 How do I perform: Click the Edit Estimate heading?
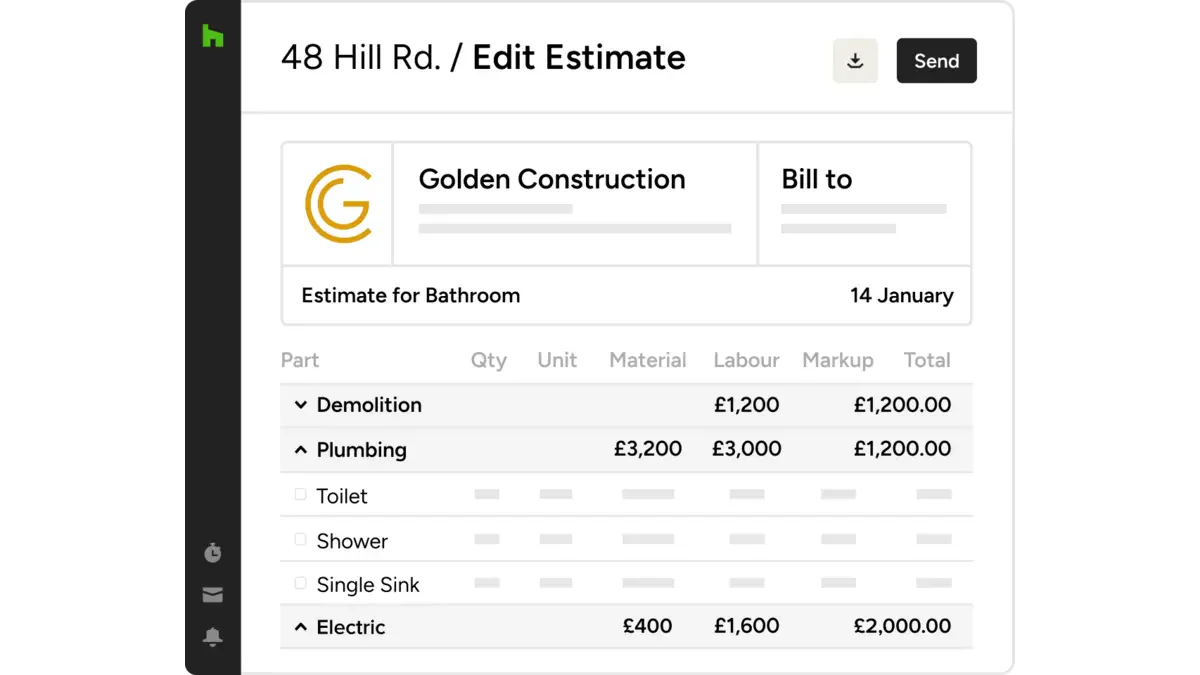click(x=579, y=58)
